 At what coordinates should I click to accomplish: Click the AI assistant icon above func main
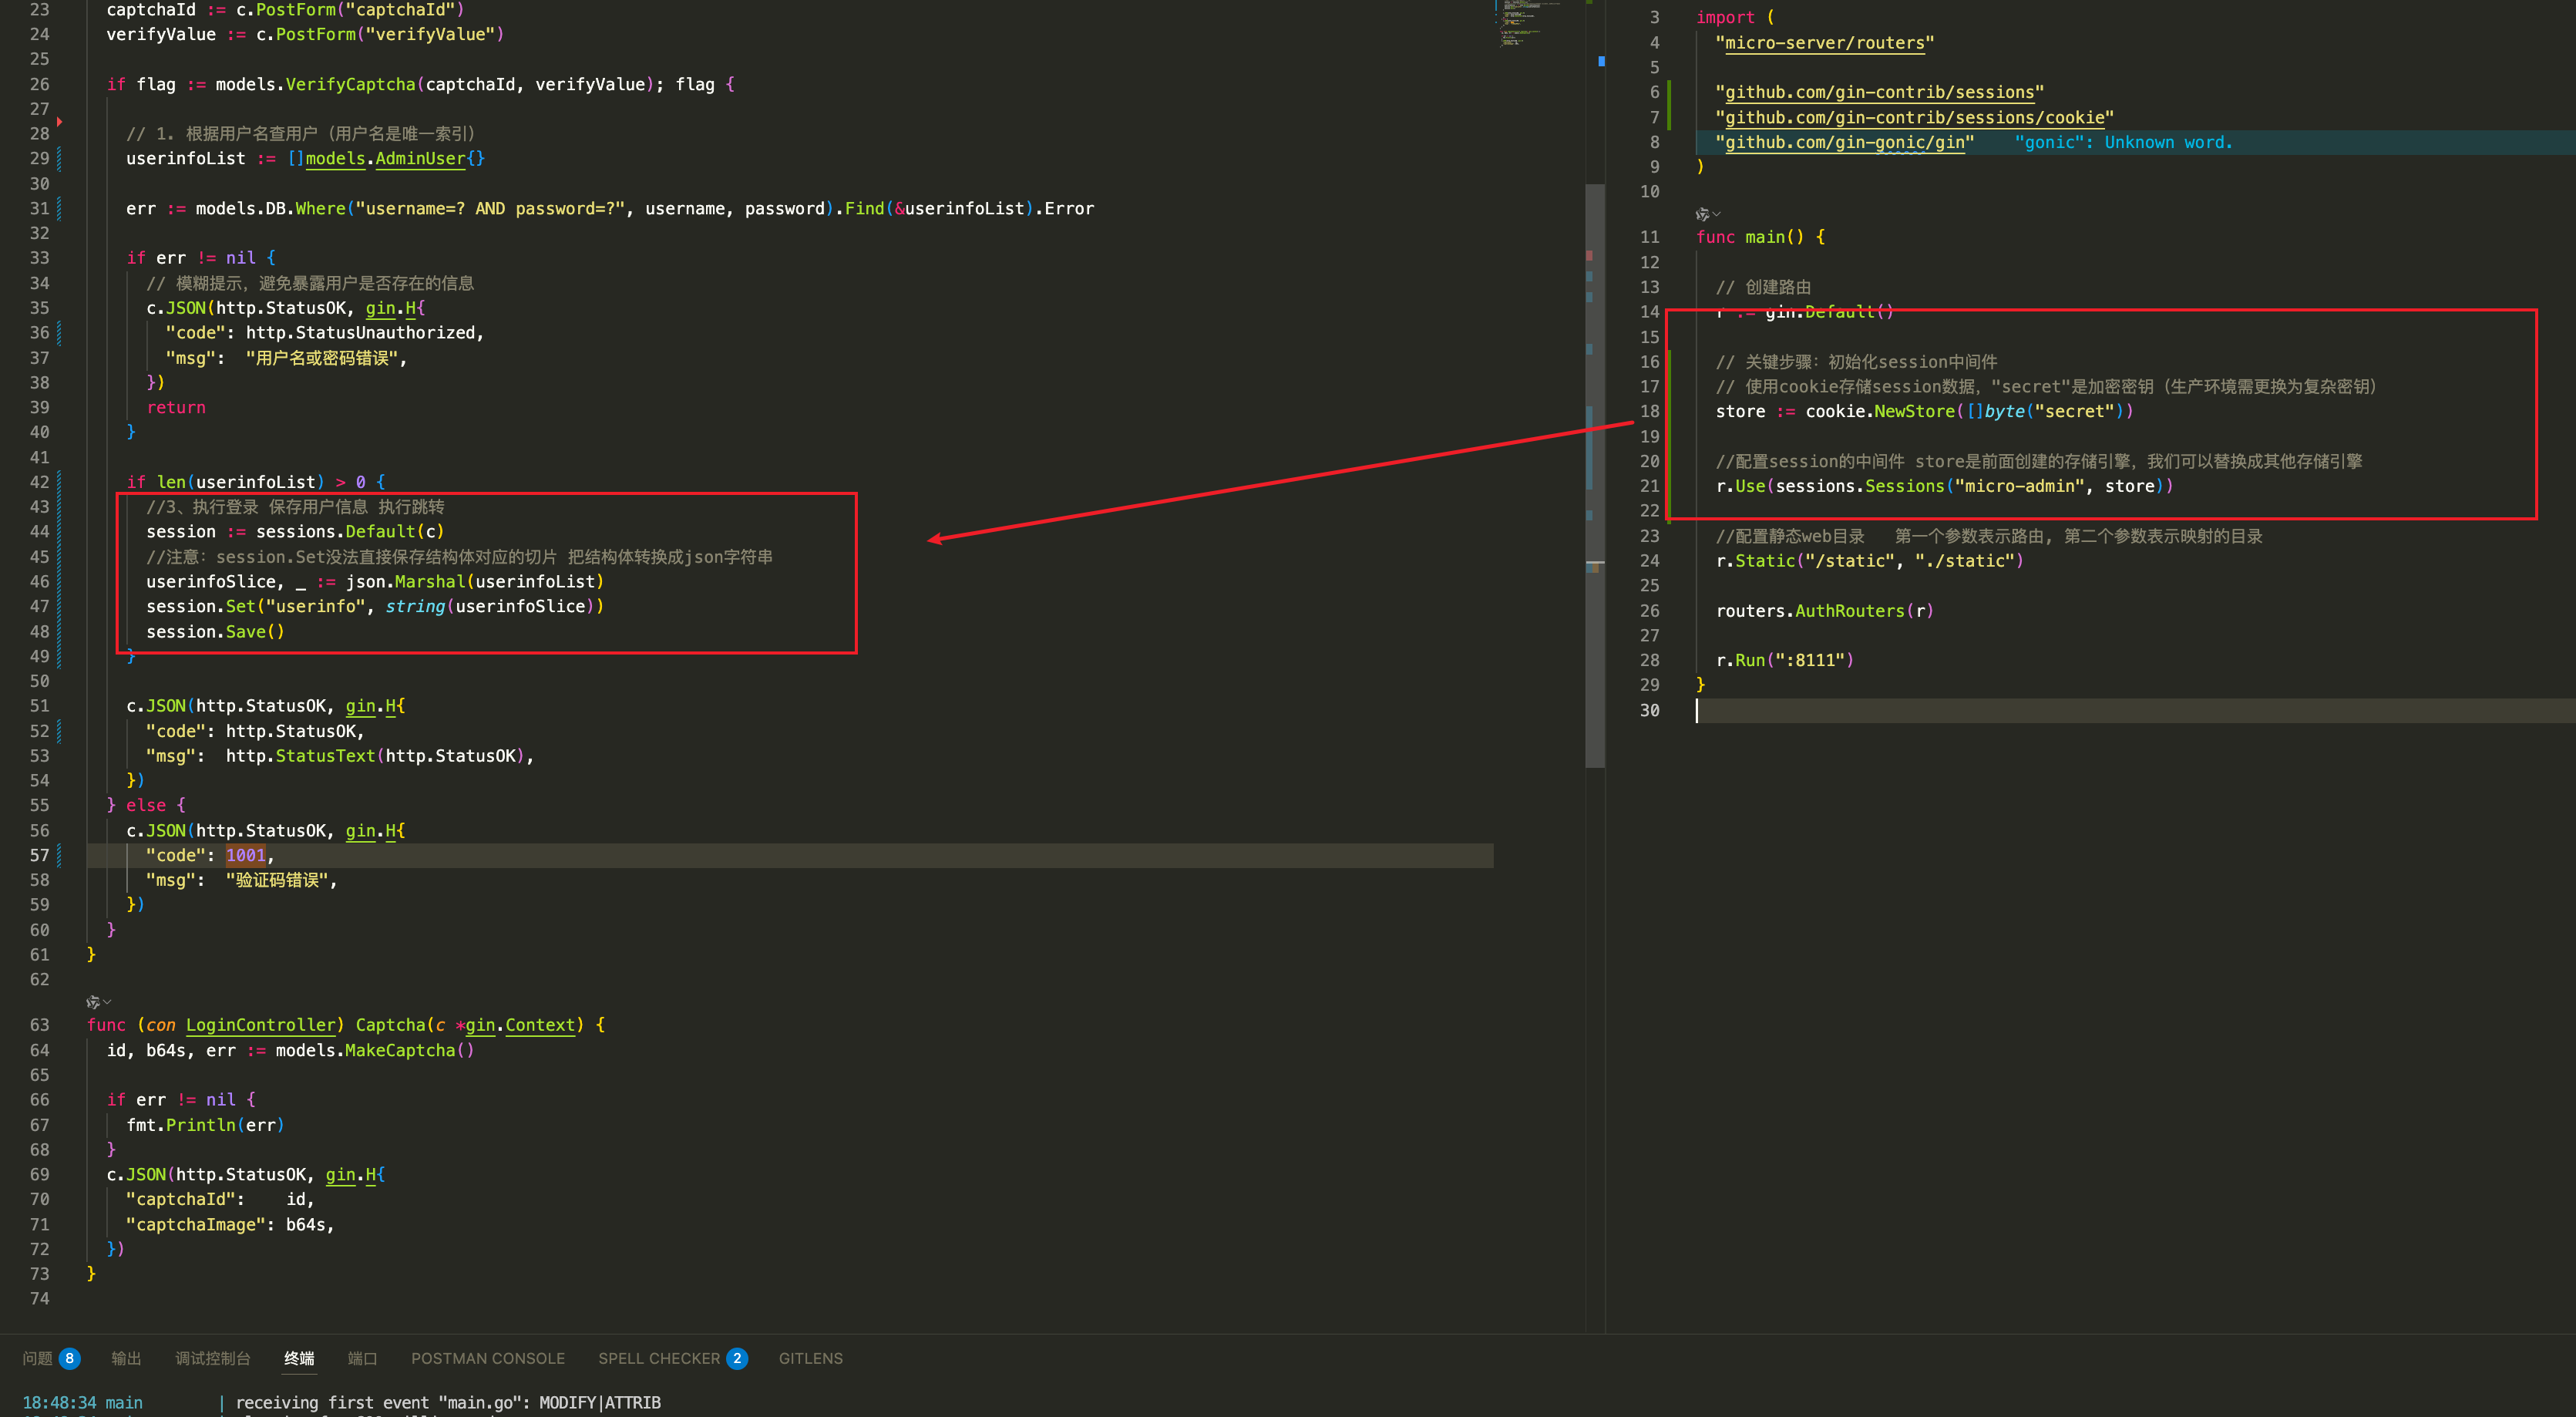point(1702,214)
